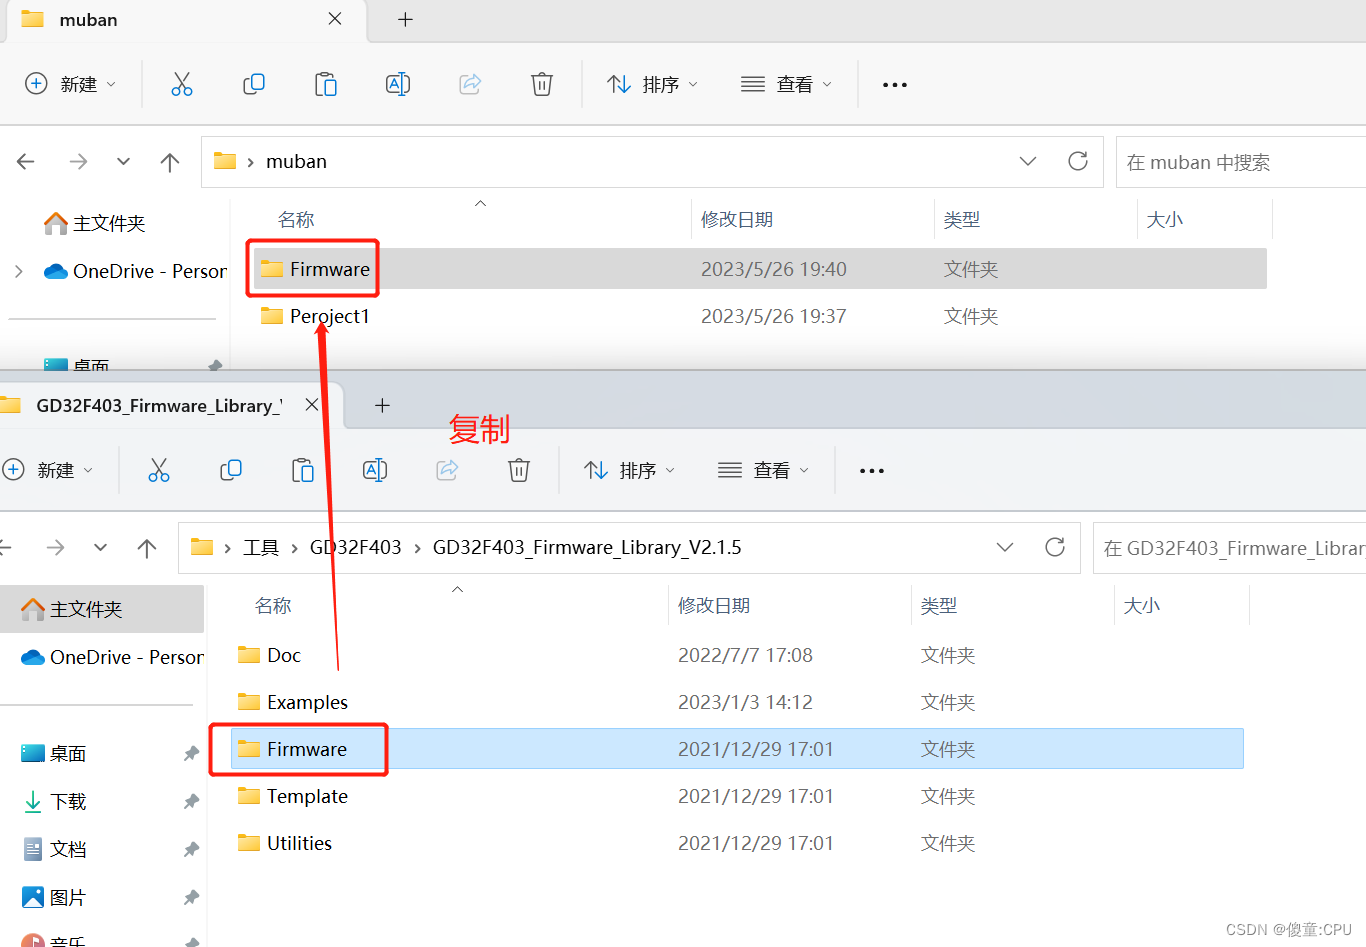Open 排序 menu in GD32F403 library window
The image size is (1366, 947).
[629, 470]
